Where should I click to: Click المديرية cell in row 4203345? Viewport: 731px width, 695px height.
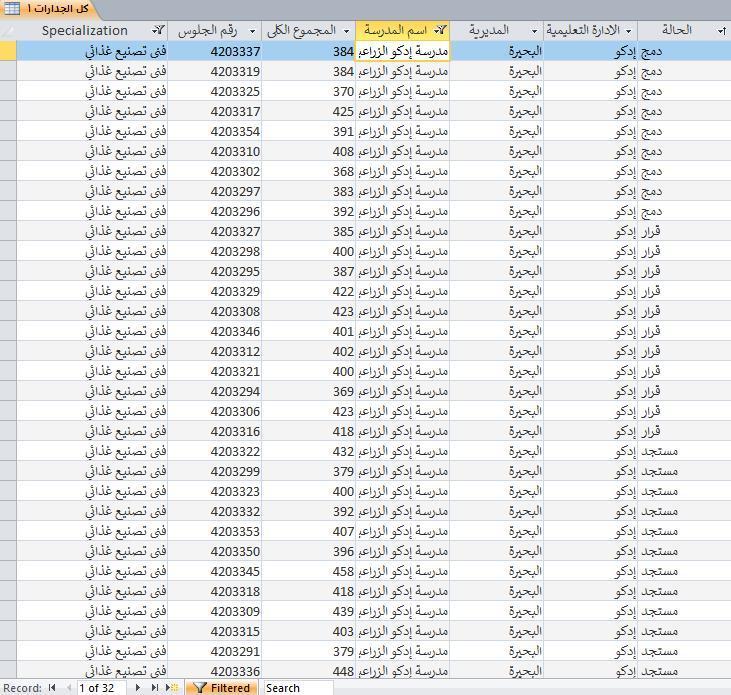pos(497,571)
